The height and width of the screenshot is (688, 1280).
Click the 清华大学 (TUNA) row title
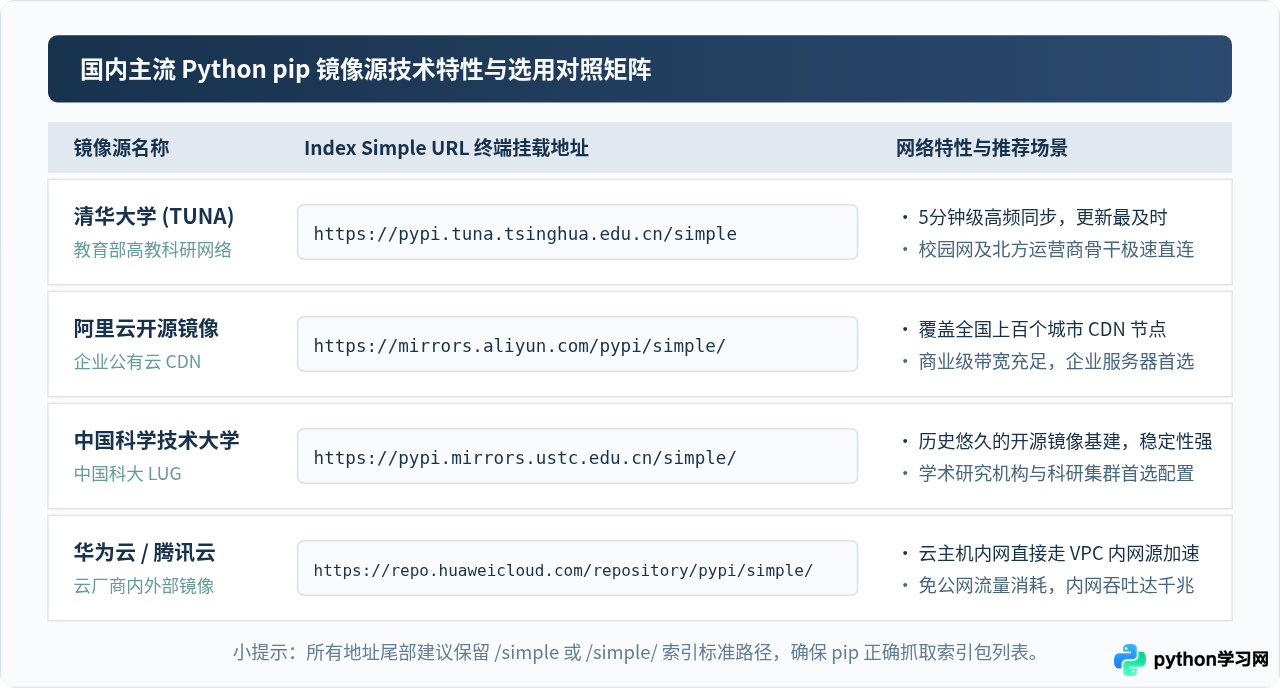coord(154,216)
